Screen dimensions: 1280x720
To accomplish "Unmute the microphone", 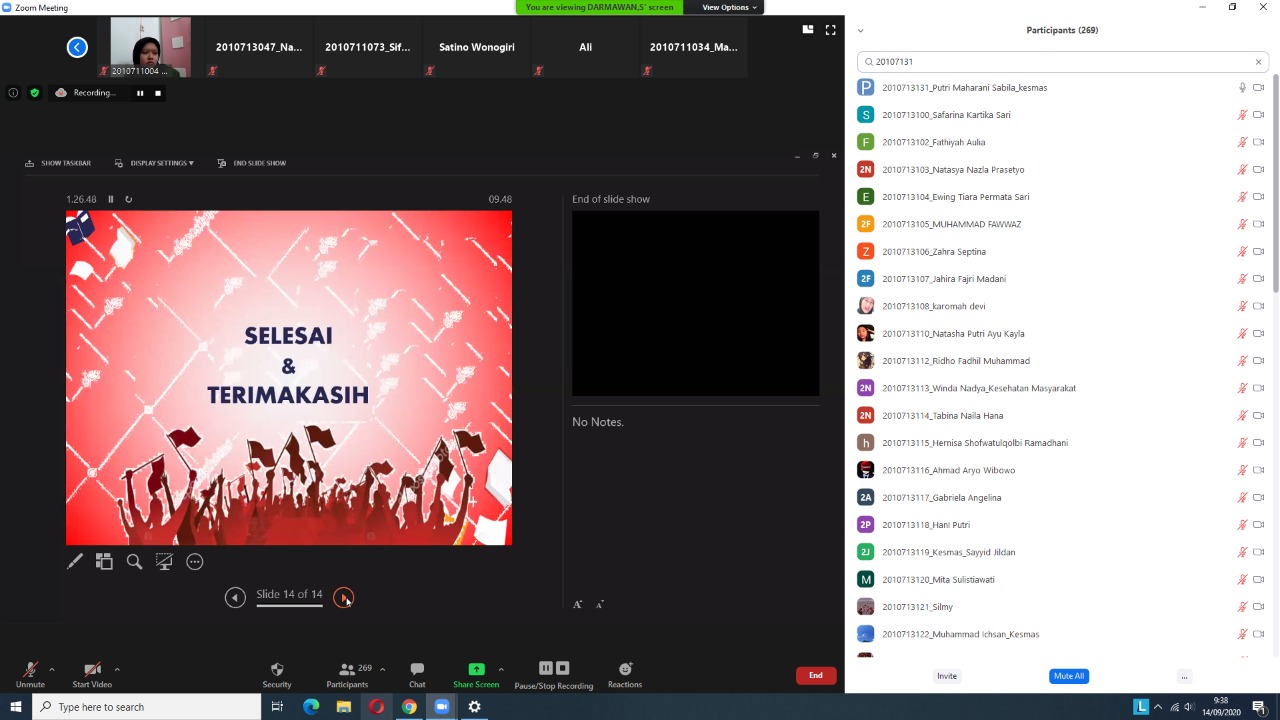I will click(30, 675).
